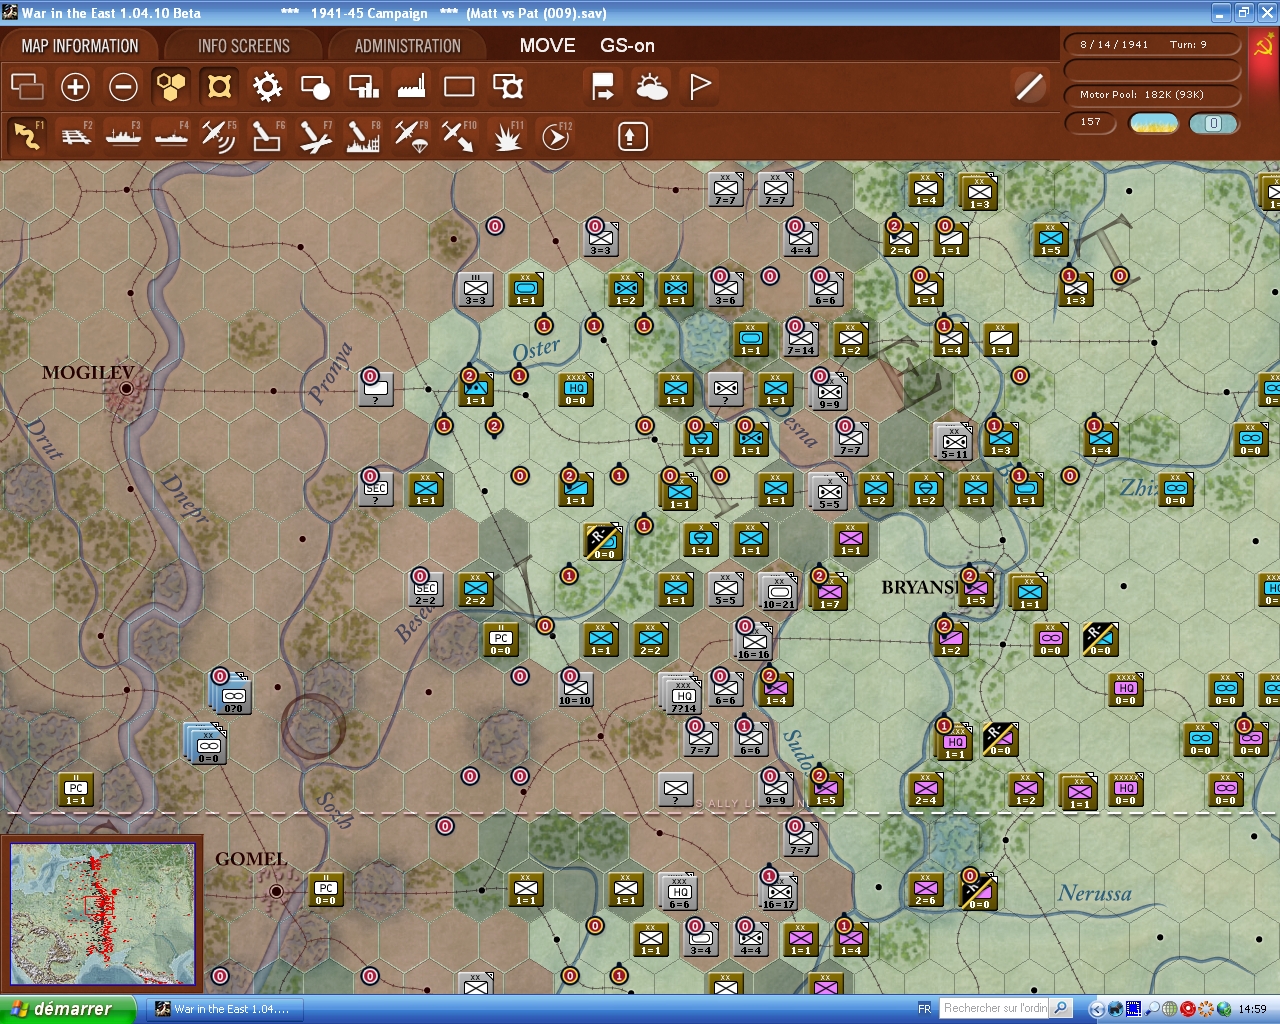Switch to the INFO SCREENS tab
Image resolution: width=1280 pixels, height=1024 pixels.
click(243, 46)
